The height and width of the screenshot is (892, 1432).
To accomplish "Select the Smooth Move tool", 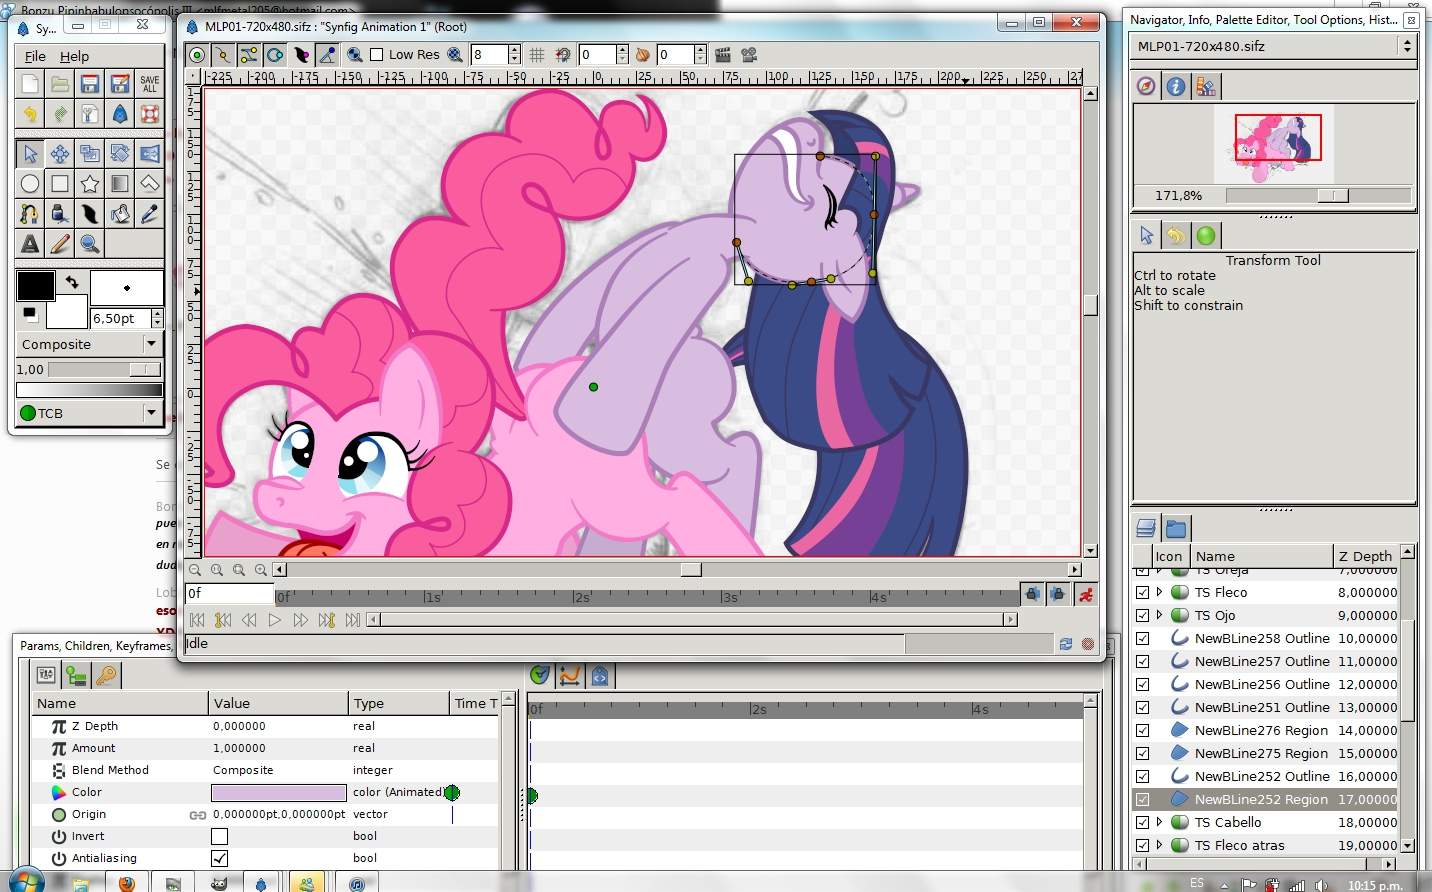I will tap(60, 154).
